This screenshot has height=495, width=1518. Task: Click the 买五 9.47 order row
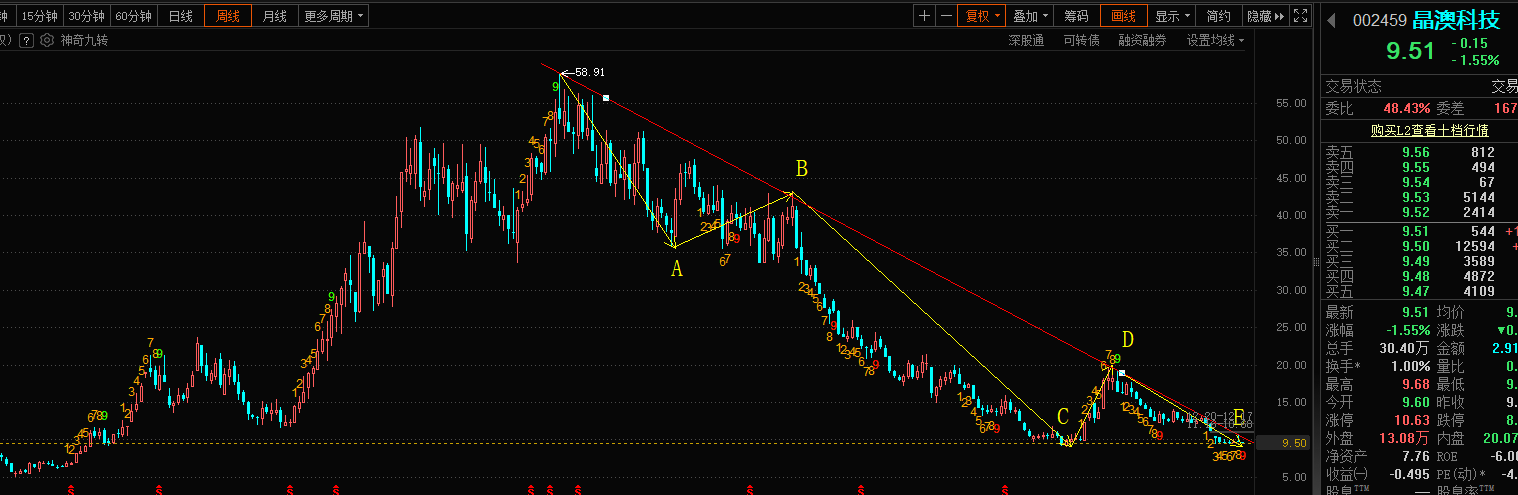tap(1418, 291)
